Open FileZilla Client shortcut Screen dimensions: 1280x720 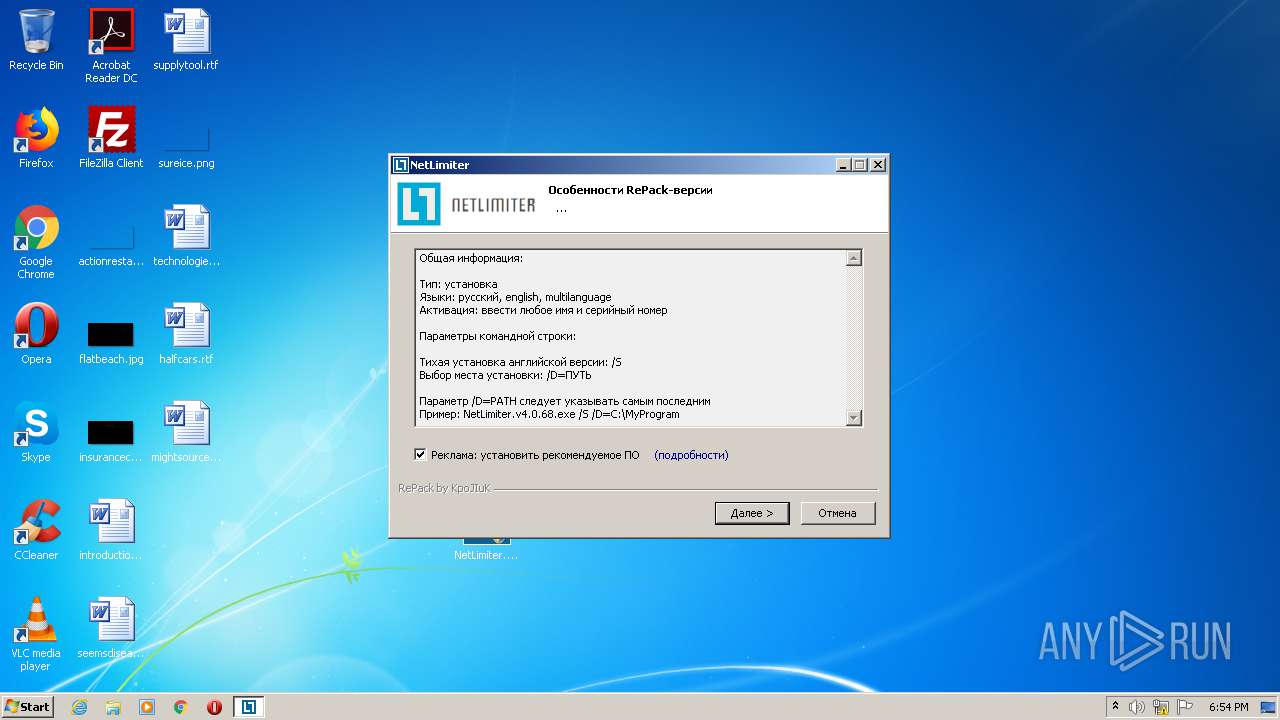point(111,138)
